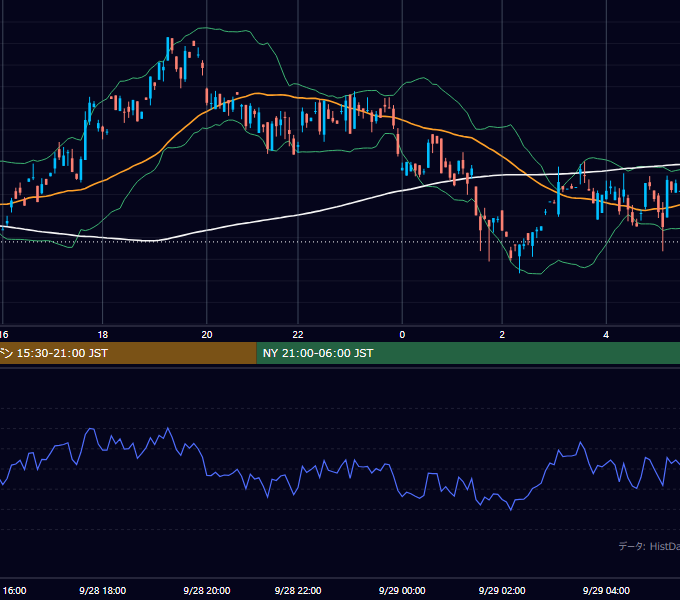Click the 9/29 04:00 date label

606,590
